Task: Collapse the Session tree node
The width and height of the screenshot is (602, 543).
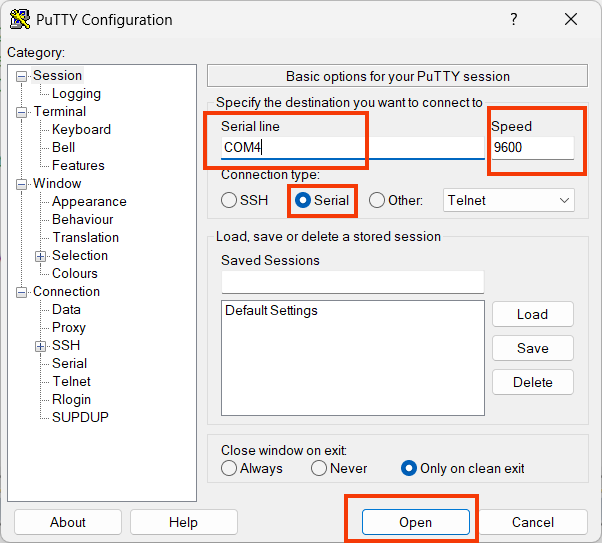Action: coord(22,76)
